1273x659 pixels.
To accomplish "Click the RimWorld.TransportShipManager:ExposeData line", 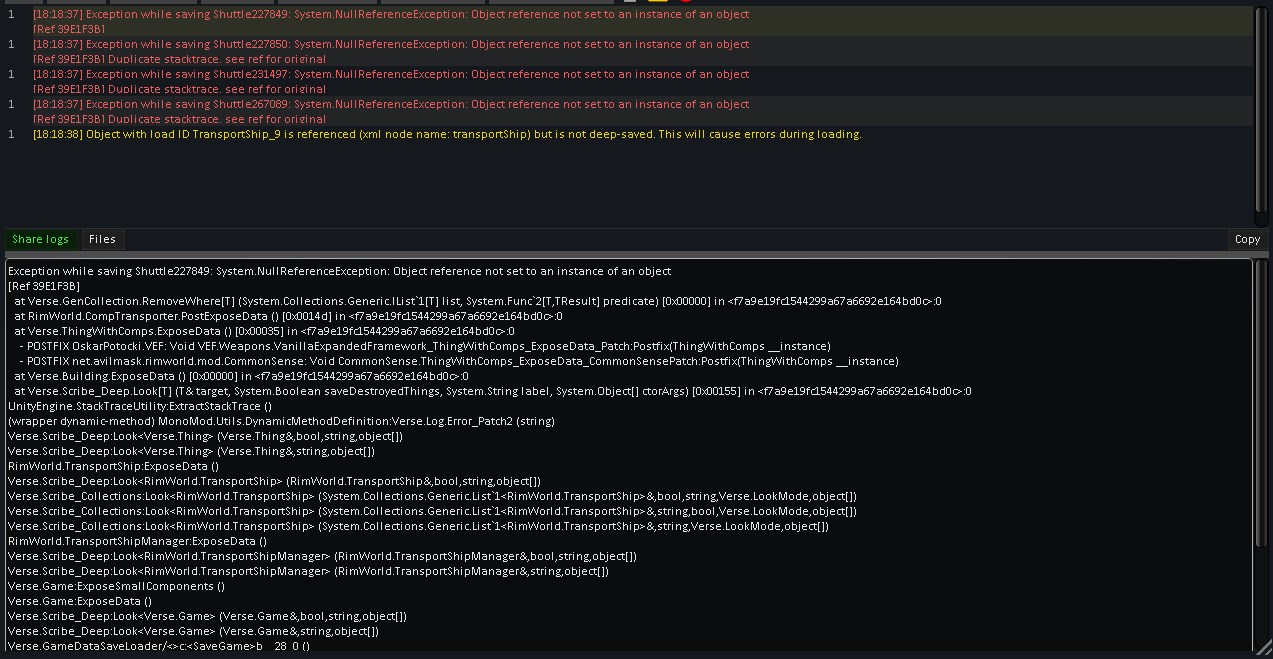I will (137, 541).
